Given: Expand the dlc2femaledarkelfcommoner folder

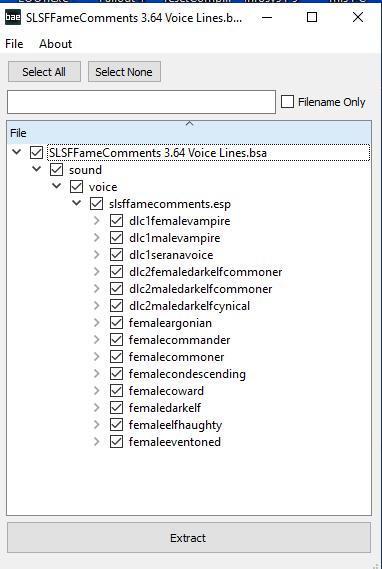Looking at the screenshot, I should coord(96,272).
